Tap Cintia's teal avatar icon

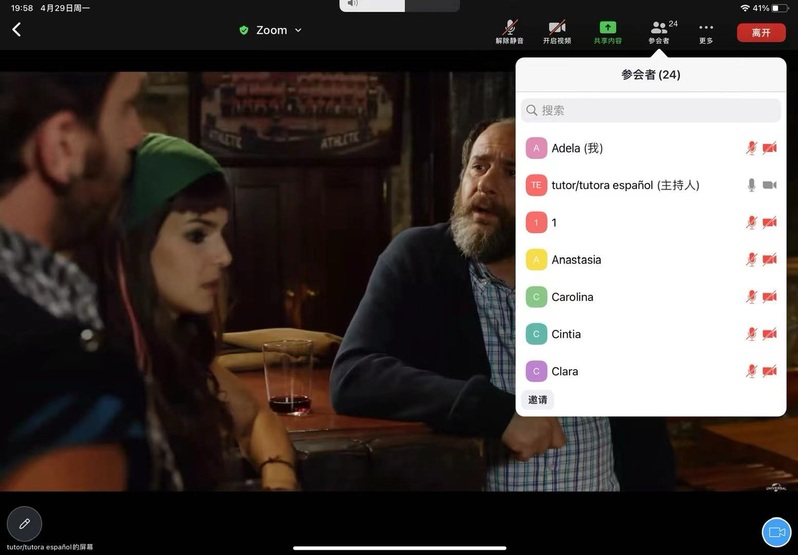(536, 334)
